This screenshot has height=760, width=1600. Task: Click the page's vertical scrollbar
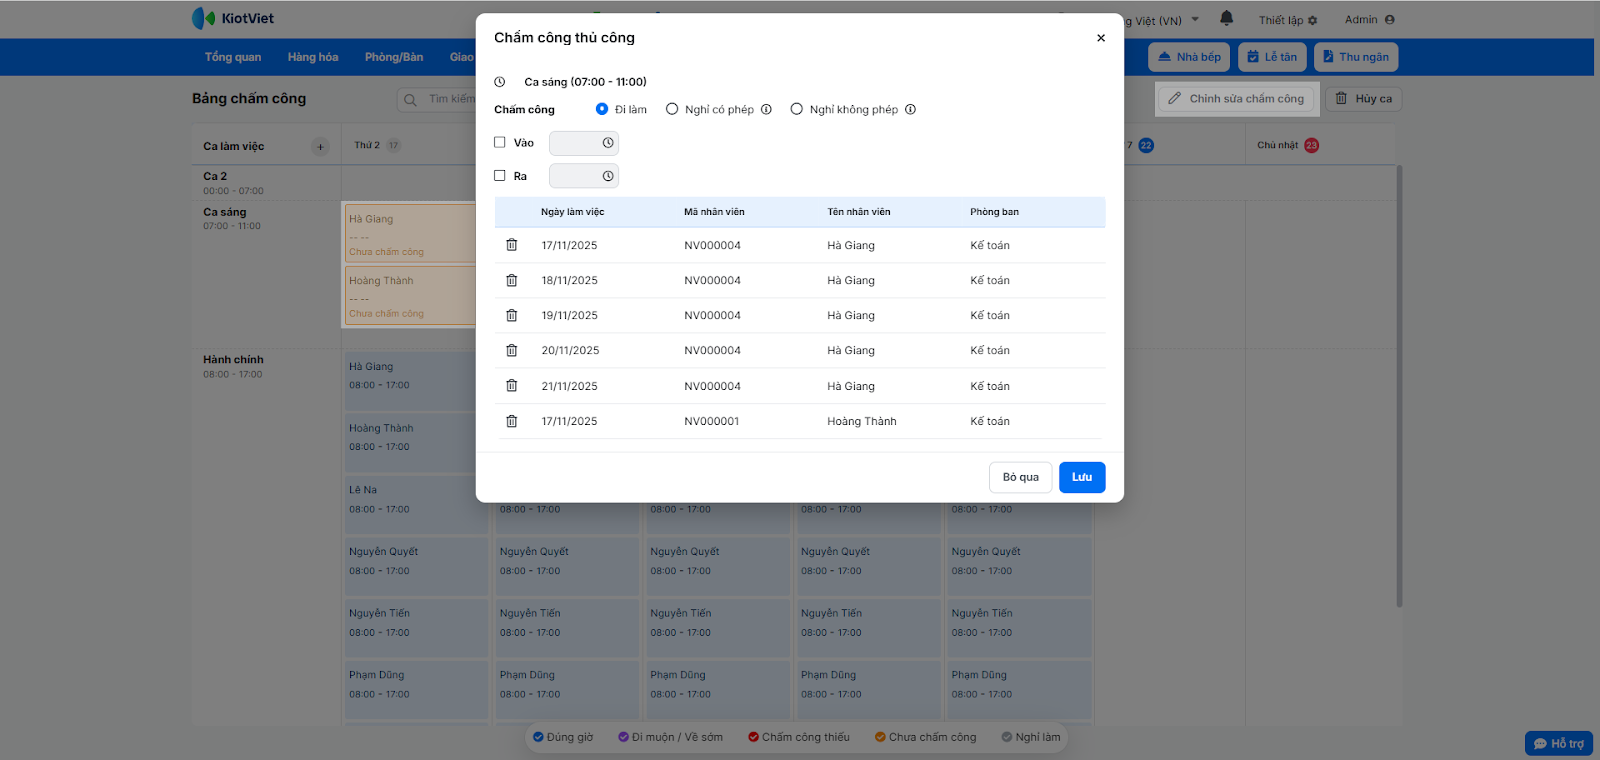[x=1399, y=385]
